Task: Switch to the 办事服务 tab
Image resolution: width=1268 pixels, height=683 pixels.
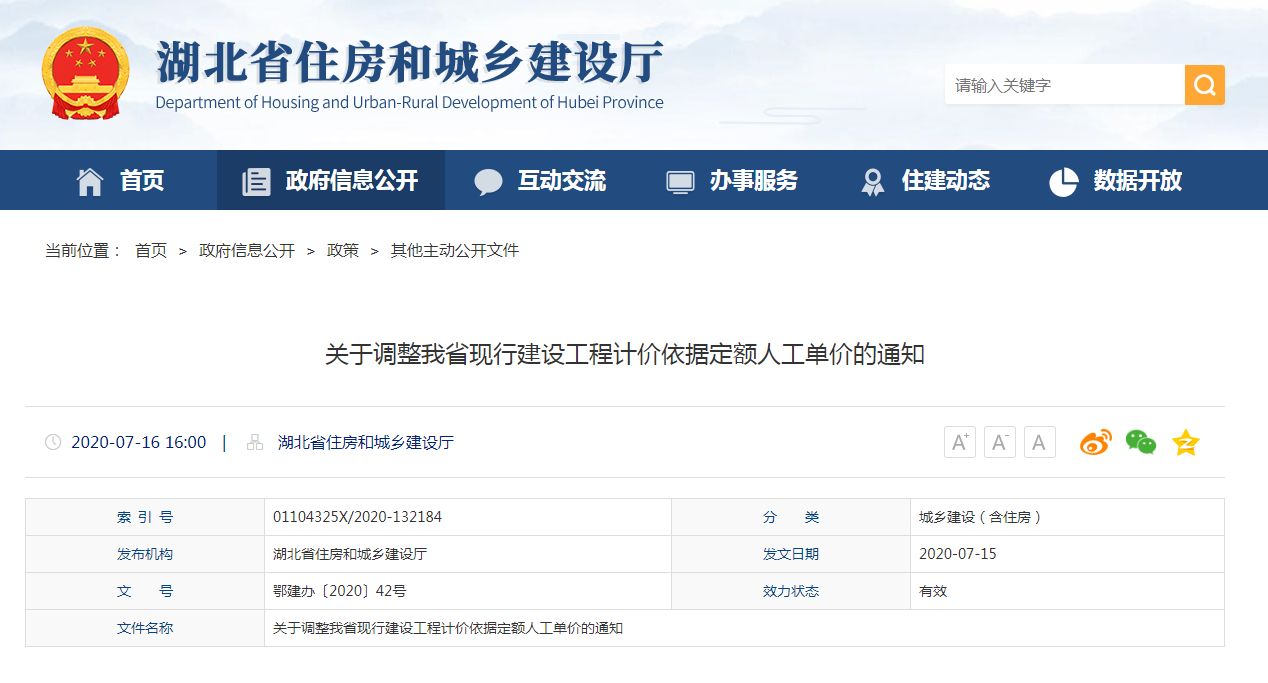Action: coord(733,180)
